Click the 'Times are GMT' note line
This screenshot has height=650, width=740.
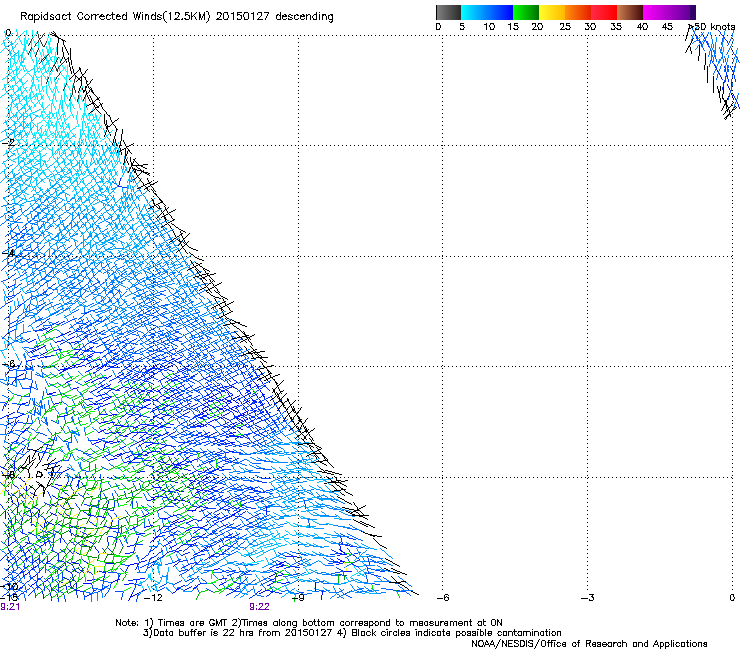pos(309,623)
